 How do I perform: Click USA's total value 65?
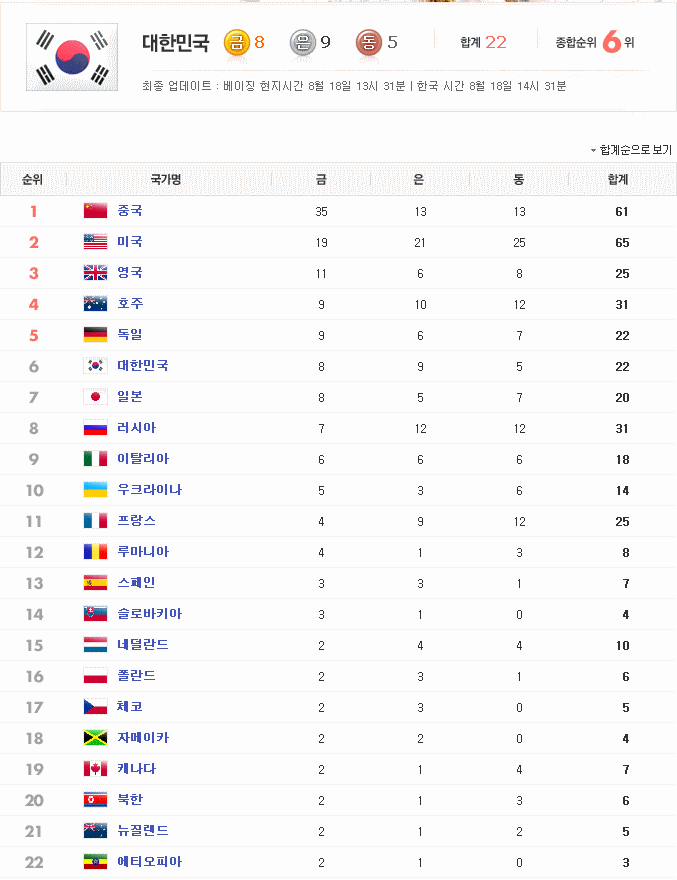tap(622, 242)
